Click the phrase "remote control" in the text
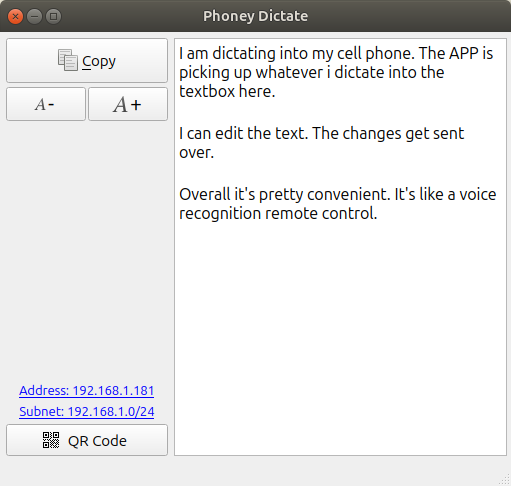 tap(321, 213)
